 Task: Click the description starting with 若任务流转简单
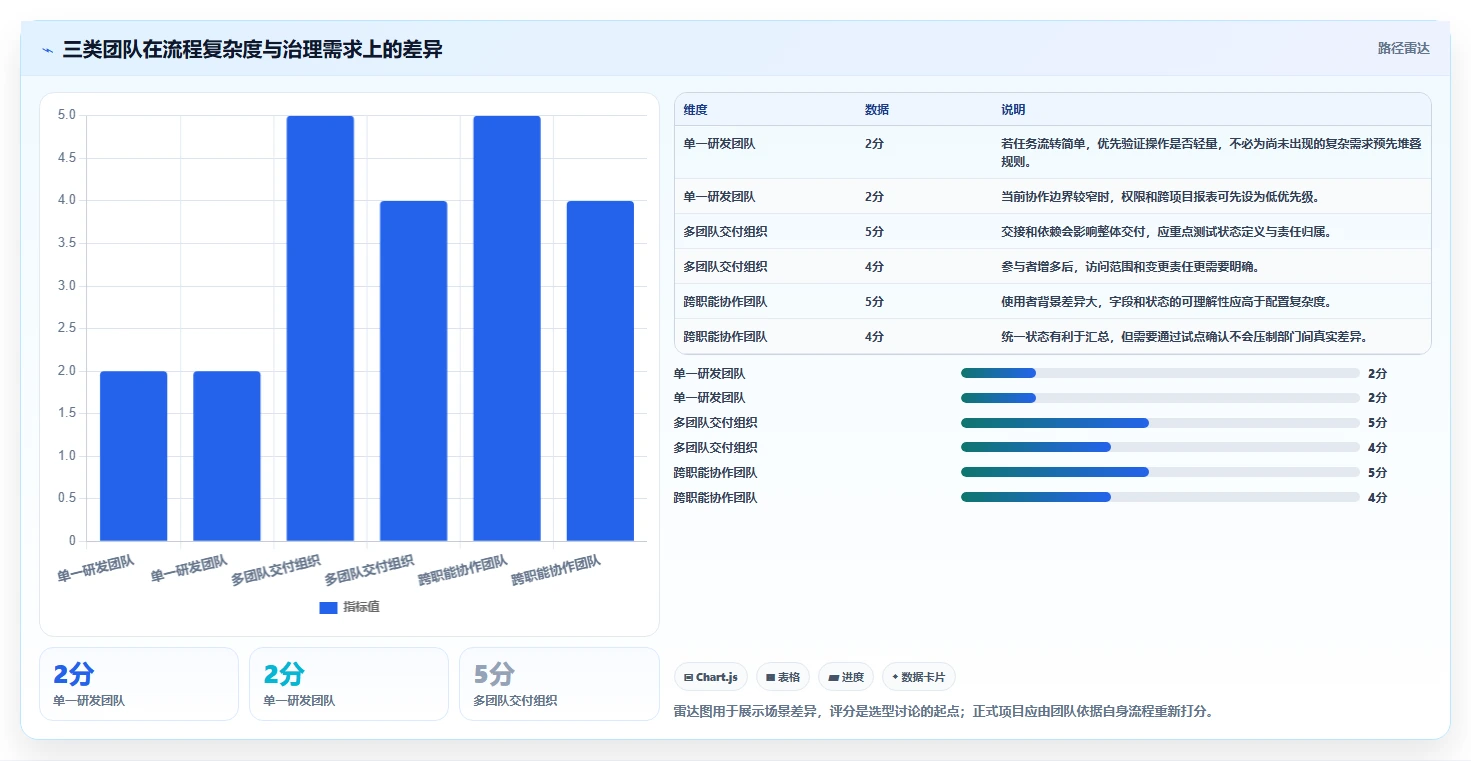1211,152
